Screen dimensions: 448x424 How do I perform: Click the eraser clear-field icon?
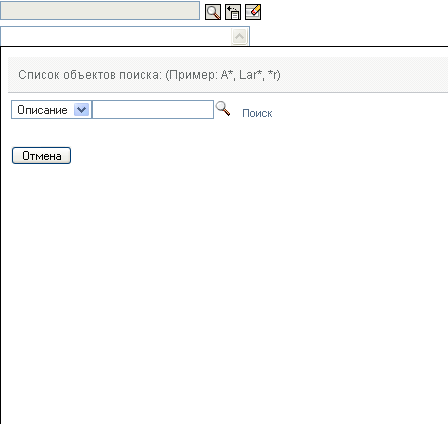coord(253,12)
